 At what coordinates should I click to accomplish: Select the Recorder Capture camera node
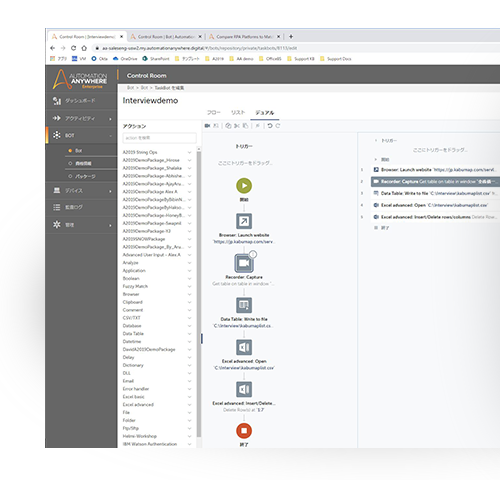click(x=244, y=263)
